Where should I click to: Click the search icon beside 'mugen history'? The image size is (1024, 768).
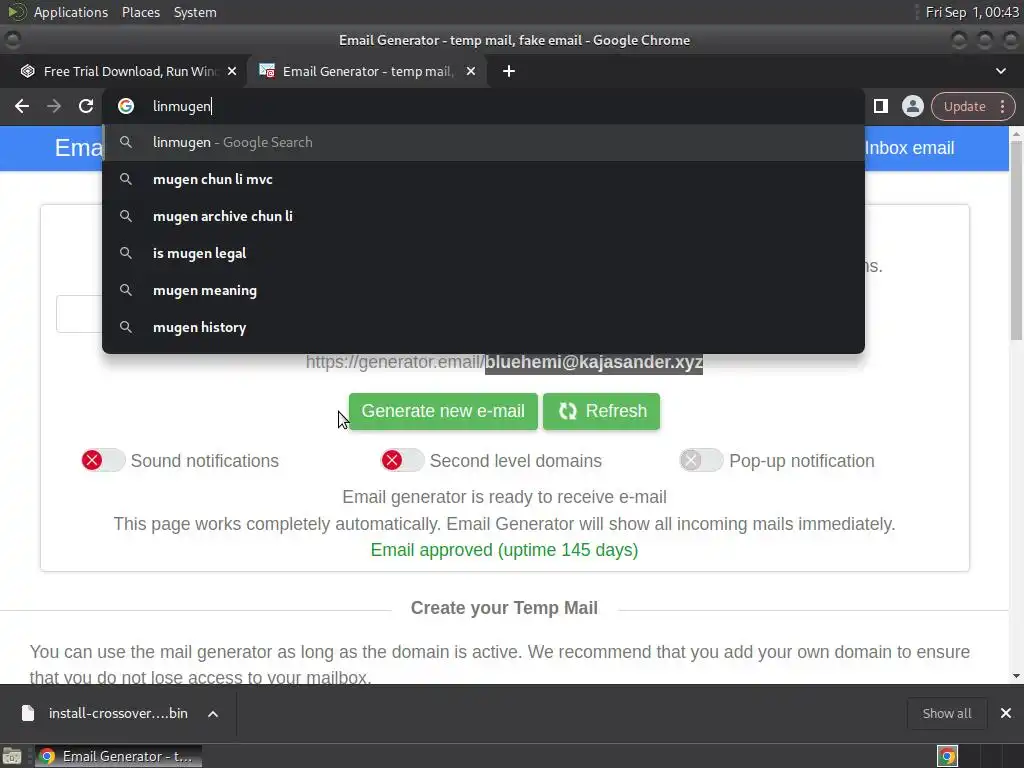point(126,327)
